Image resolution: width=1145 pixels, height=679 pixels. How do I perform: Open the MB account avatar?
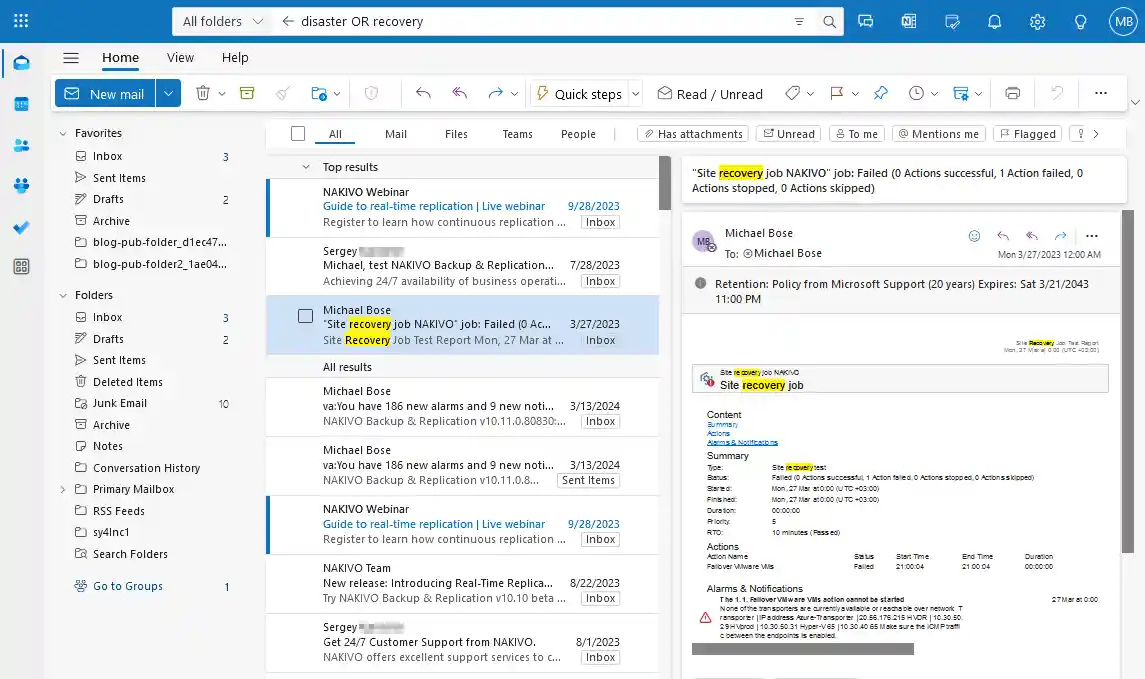(1123, 21)
